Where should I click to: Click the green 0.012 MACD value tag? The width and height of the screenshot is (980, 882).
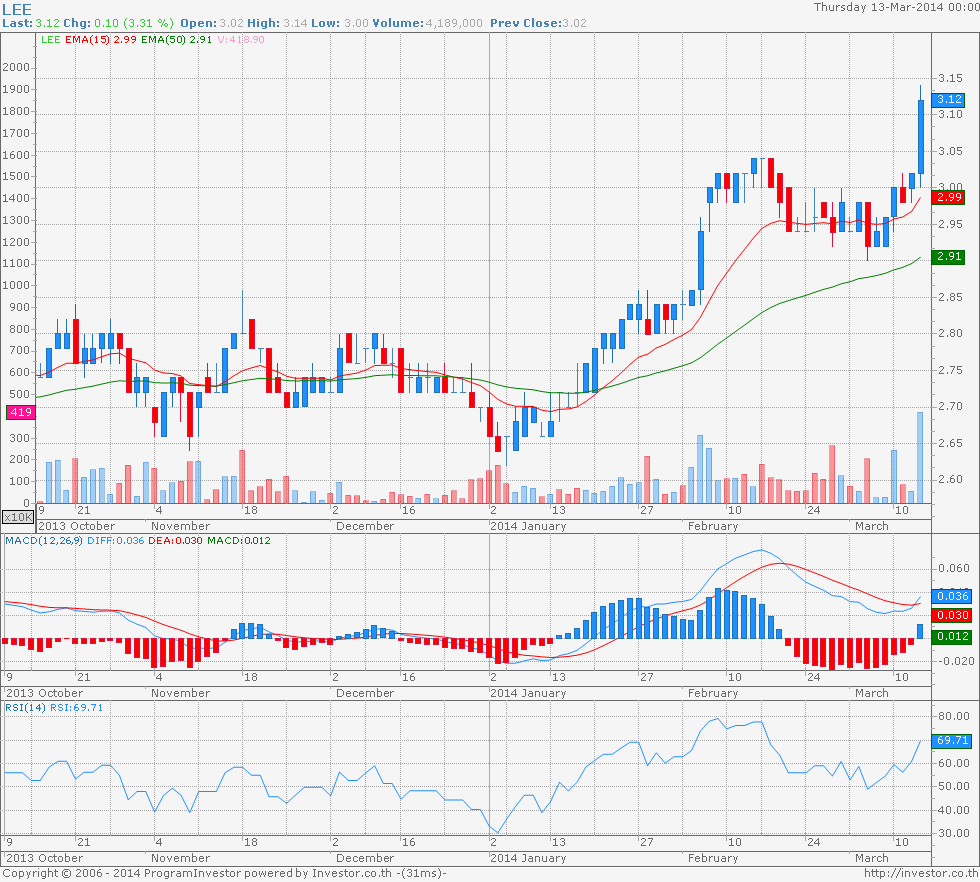point(950,636)
